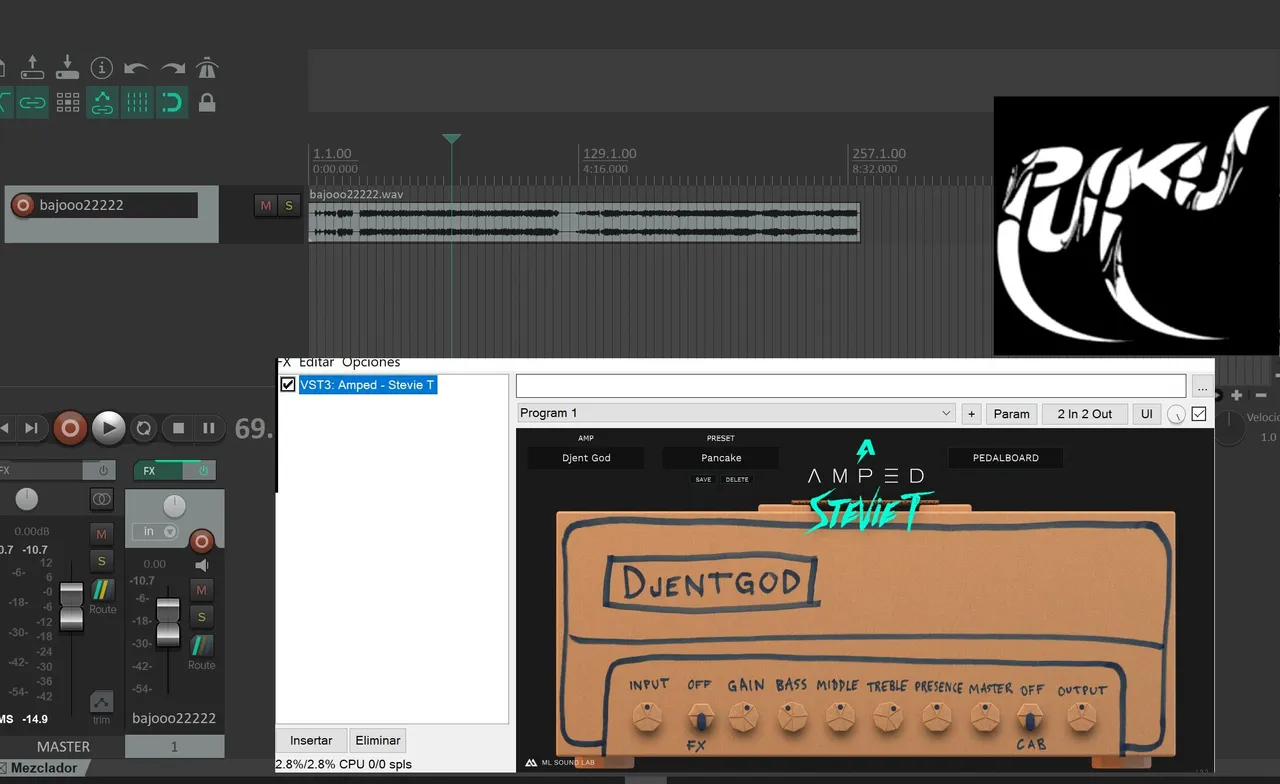This screenshot has height=784, width=1280.
Task: Open Route on MASTER channel
Action: coord(103,596)
